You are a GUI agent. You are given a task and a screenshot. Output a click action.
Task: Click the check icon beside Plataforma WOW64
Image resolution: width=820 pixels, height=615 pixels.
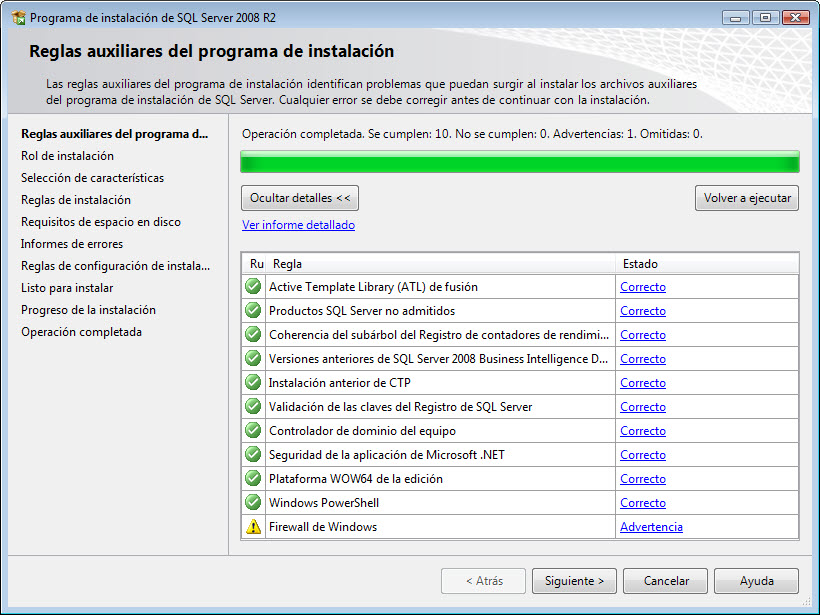pos(253,479)
